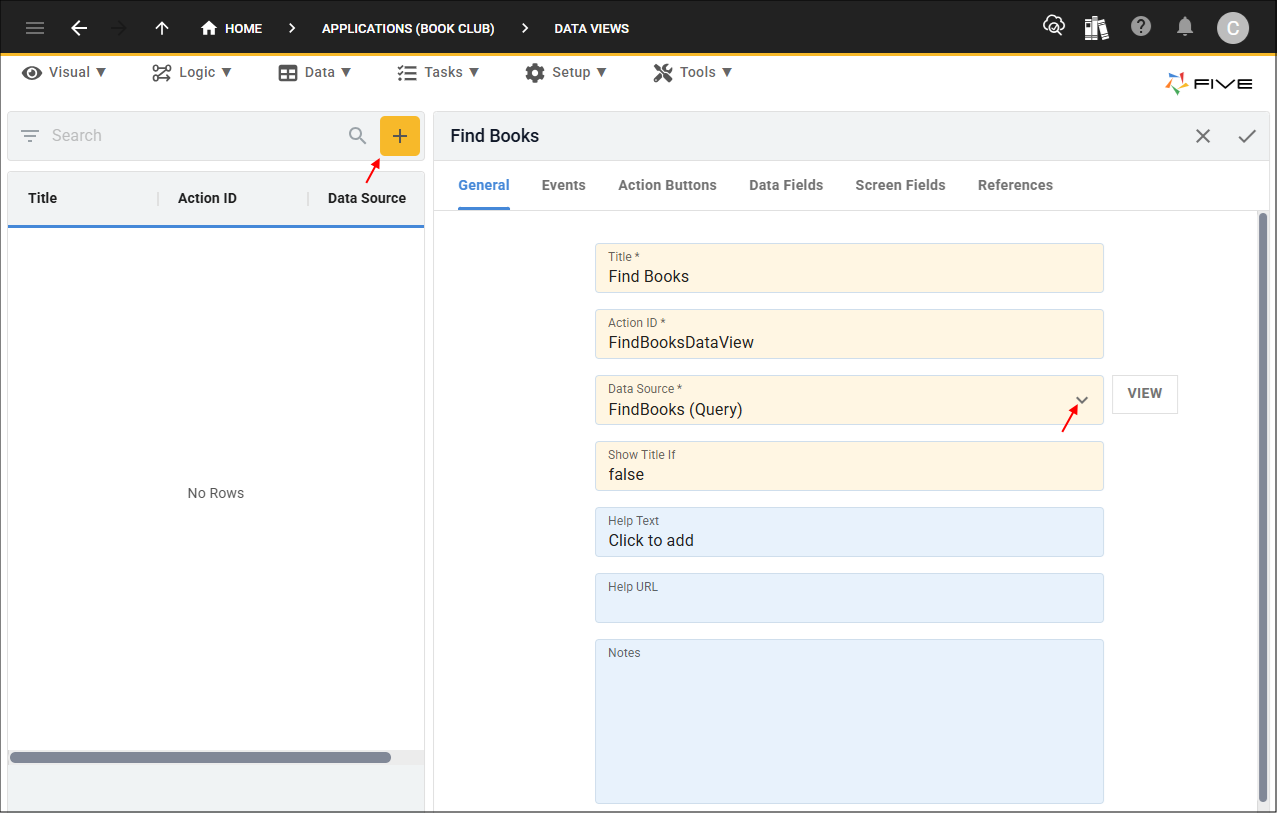Open the notifications bell
This screenshot has width=1277, height=813.
click(1185, 27)
